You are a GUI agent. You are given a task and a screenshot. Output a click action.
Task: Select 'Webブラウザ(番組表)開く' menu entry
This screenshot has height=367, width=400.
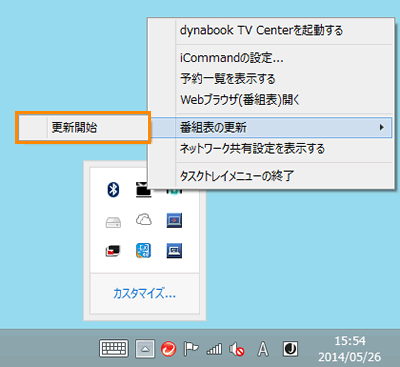pyautogui.click(x=271, y=99)
